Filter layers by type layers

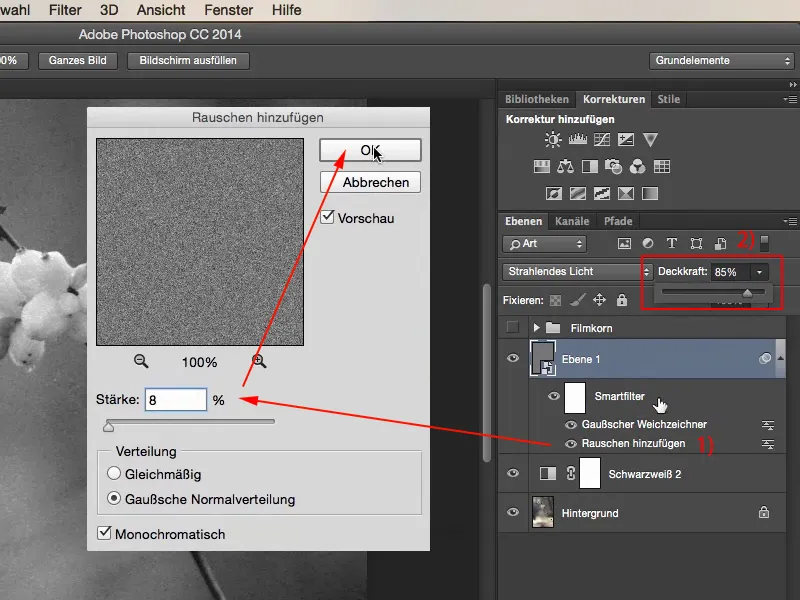point(672,243)
